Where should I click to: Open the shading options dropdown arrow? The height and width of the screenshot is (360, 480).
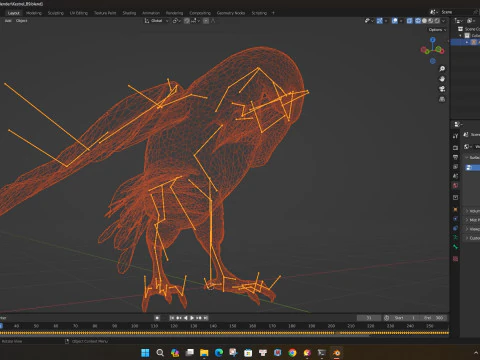tap(444, 21)
